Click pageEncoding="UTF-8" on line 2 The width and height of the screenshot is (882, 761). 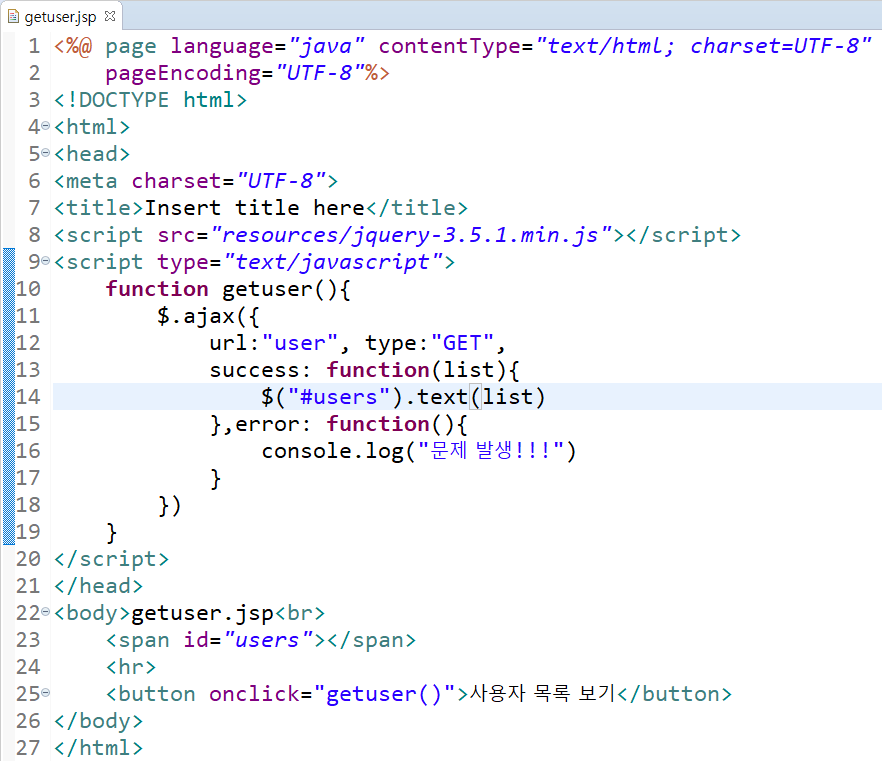(235, 73)
